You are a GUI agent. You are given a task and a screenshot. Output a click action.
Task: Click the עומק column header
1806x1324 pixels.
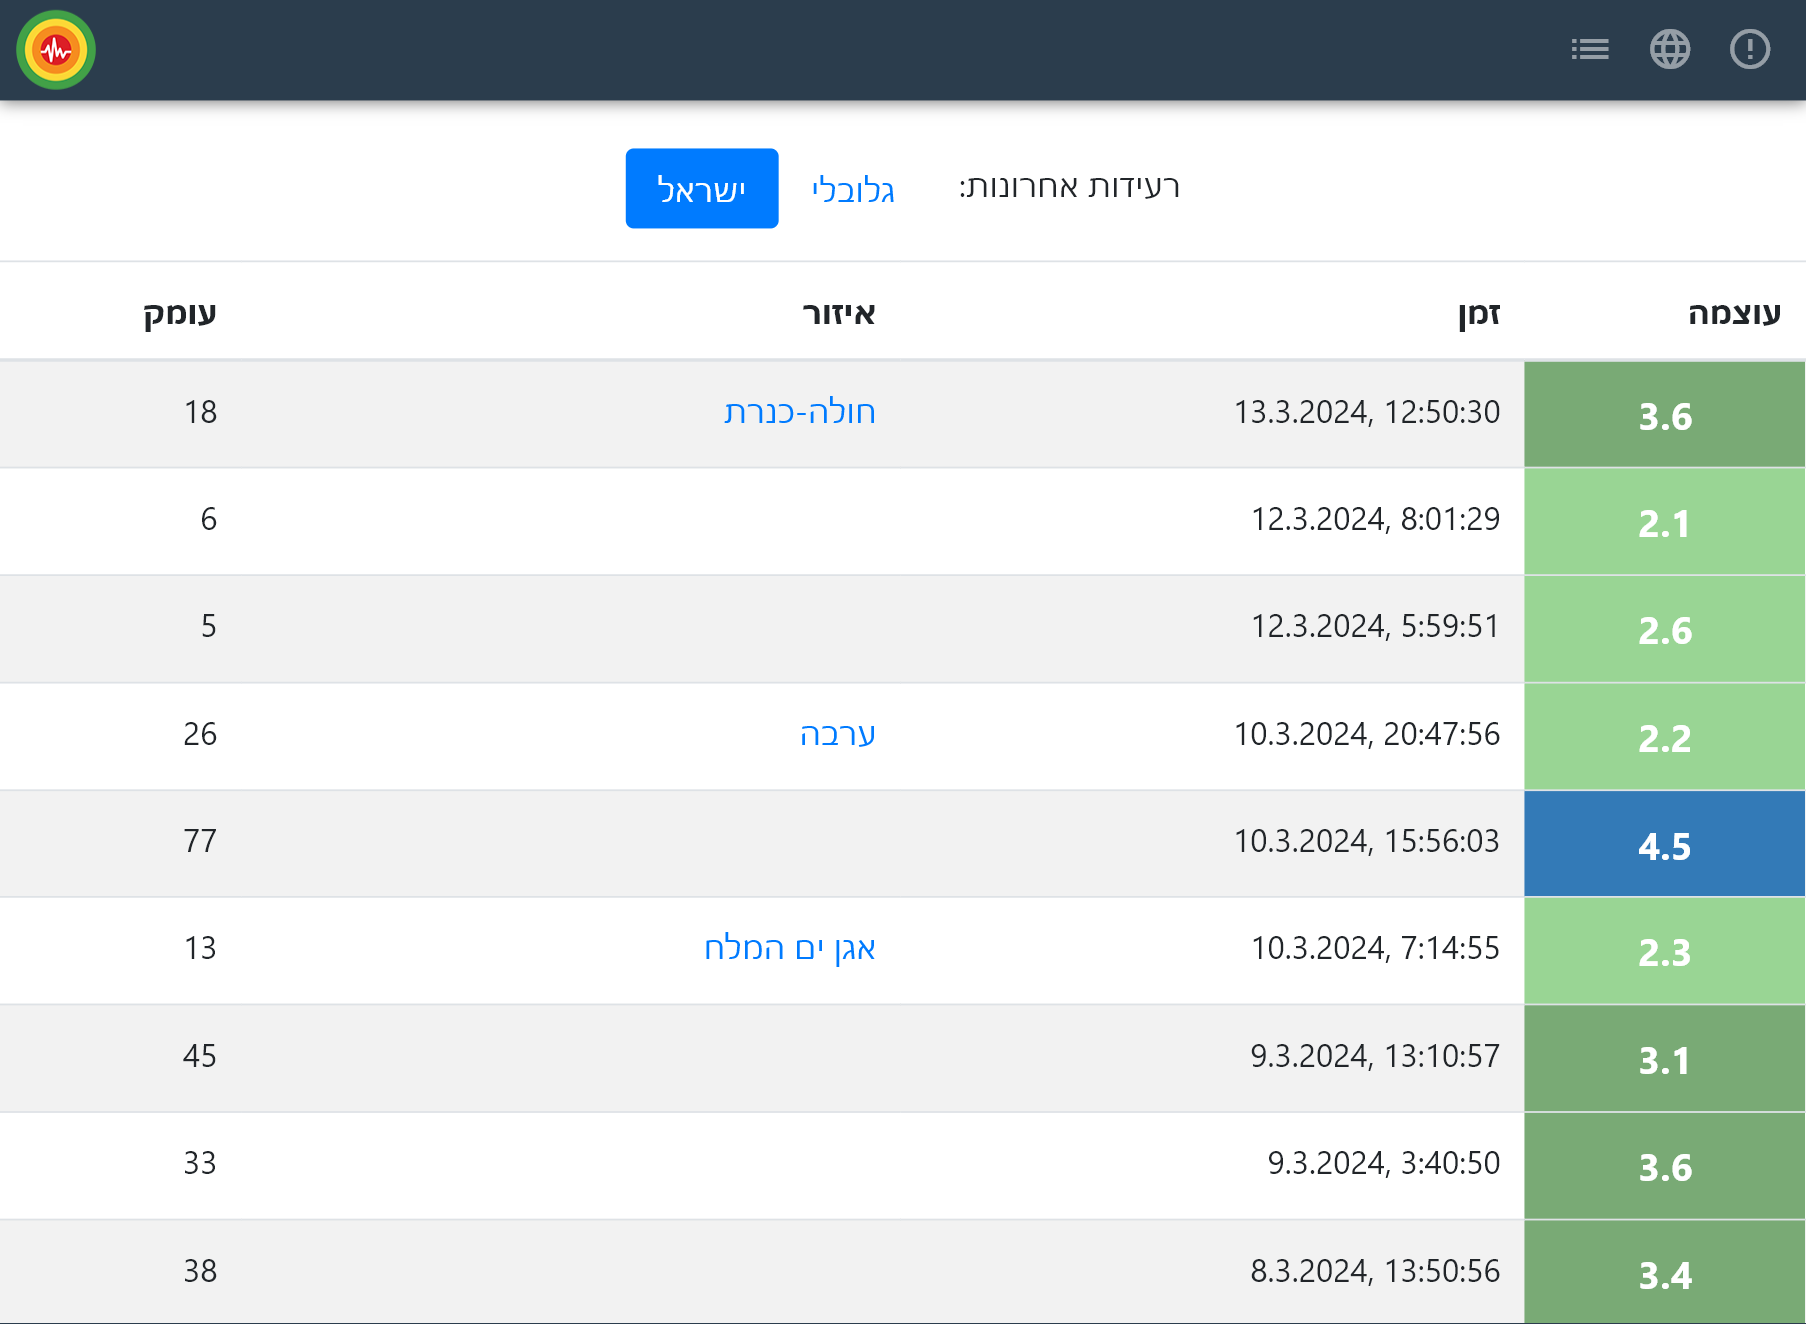[180, 313]
